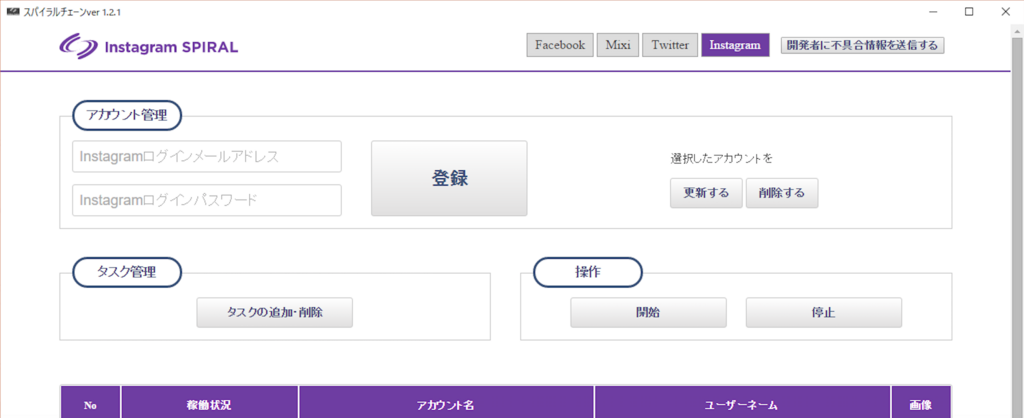
Task: Click the app icon in title bar
Action: tap(12, 12)
